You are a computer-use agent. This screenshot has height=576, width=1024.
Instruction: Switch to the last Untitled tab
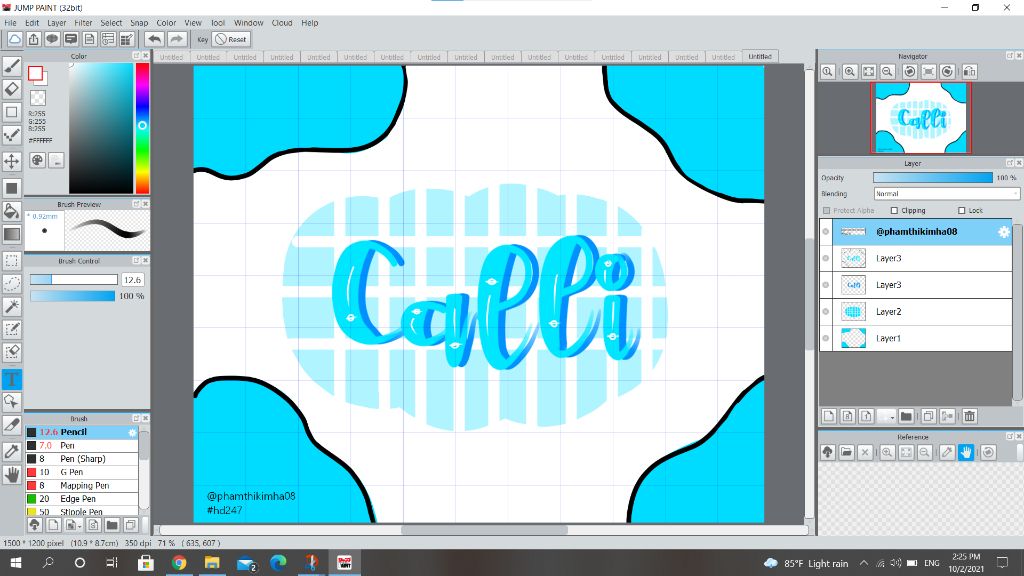point(760,57)
